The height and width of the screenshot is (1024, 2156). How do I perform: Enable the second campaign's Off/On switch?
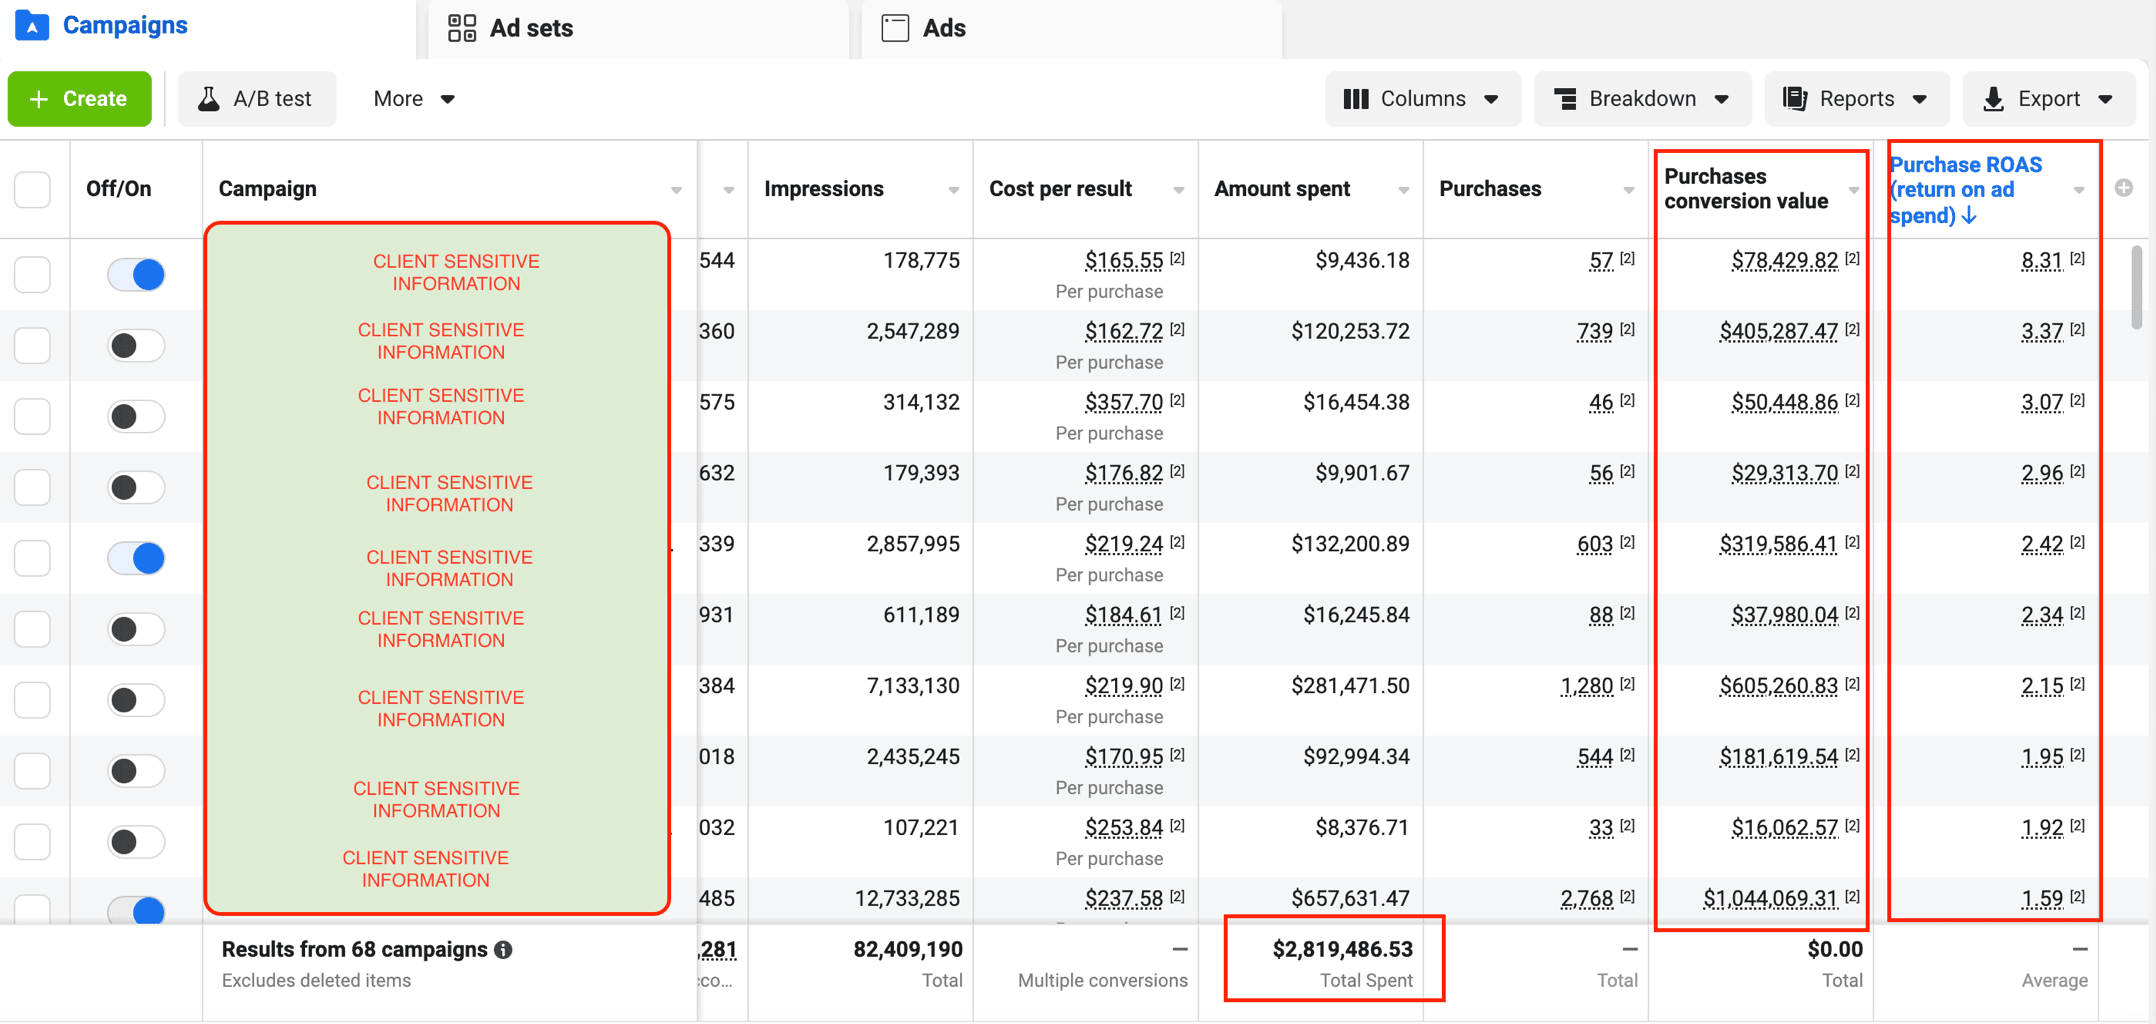(136, 346)
